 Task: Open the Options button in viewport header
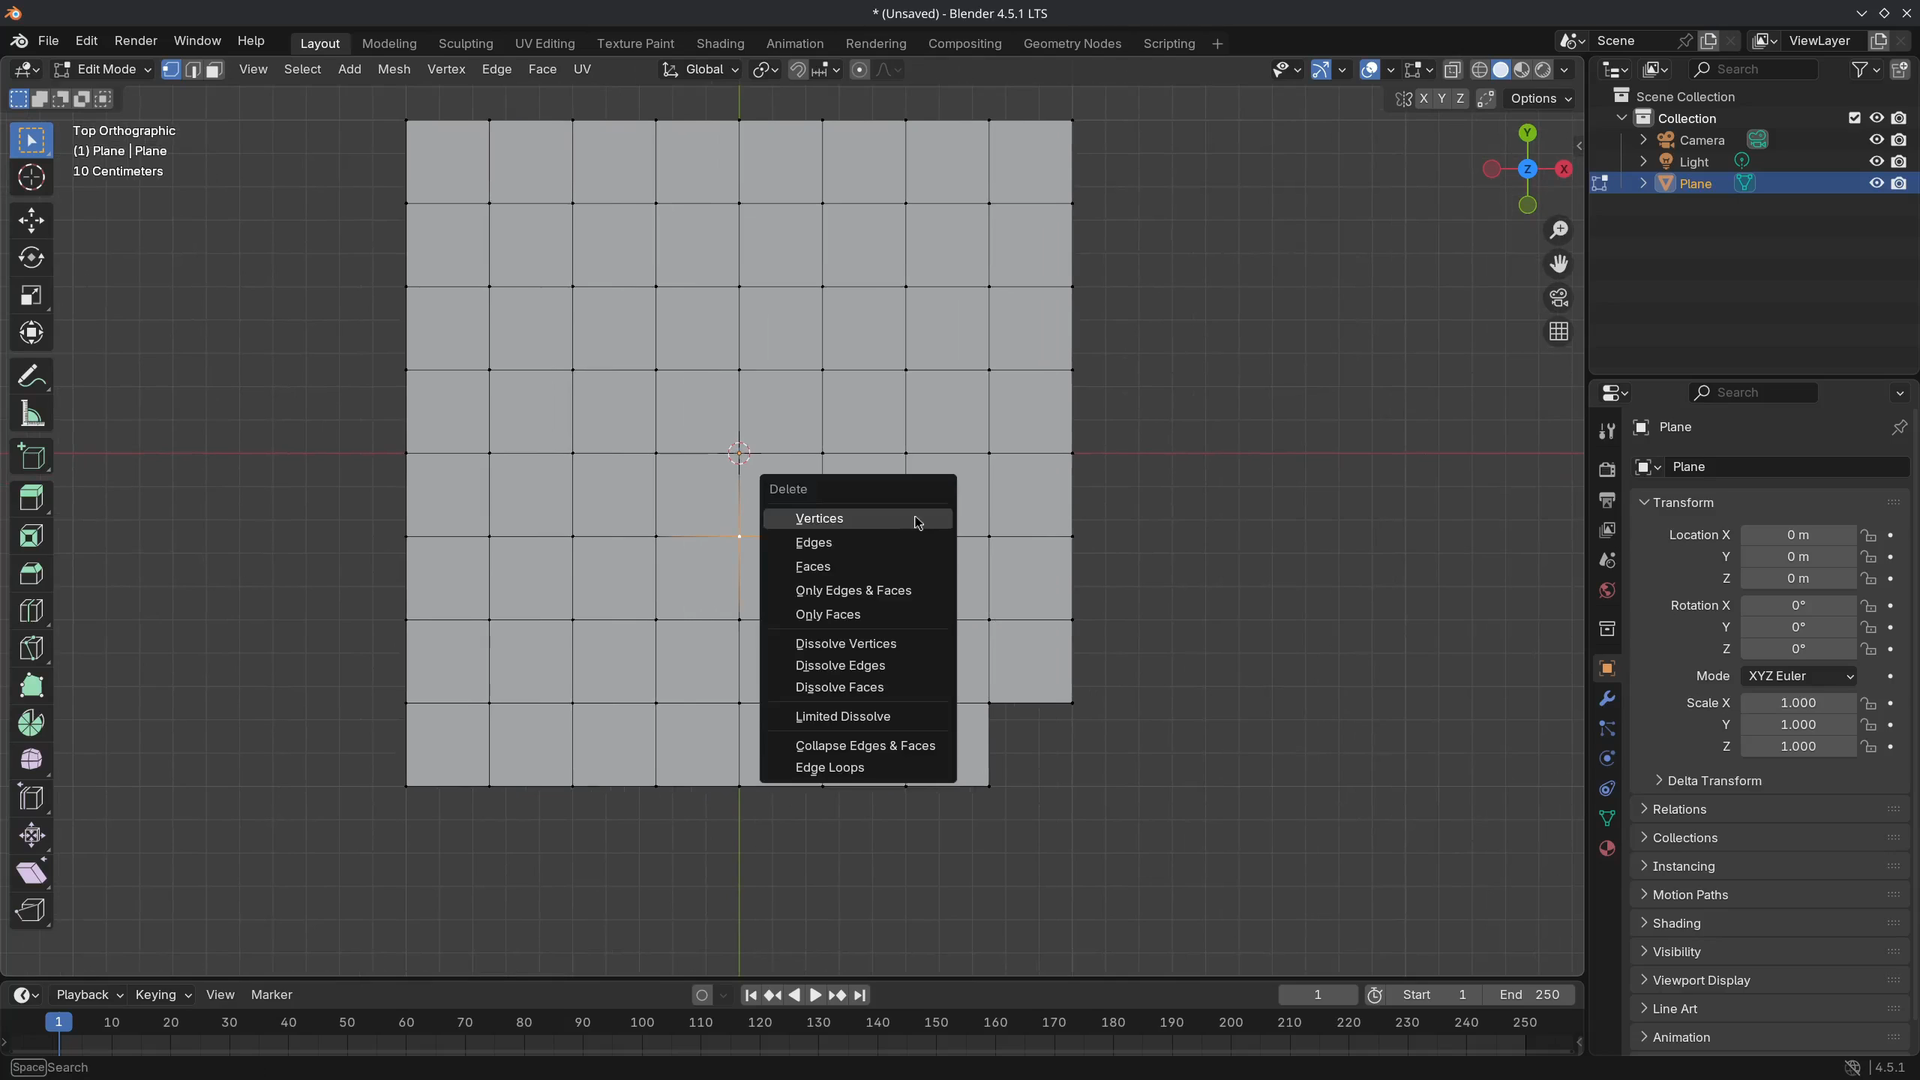[x=1540, y=98]
